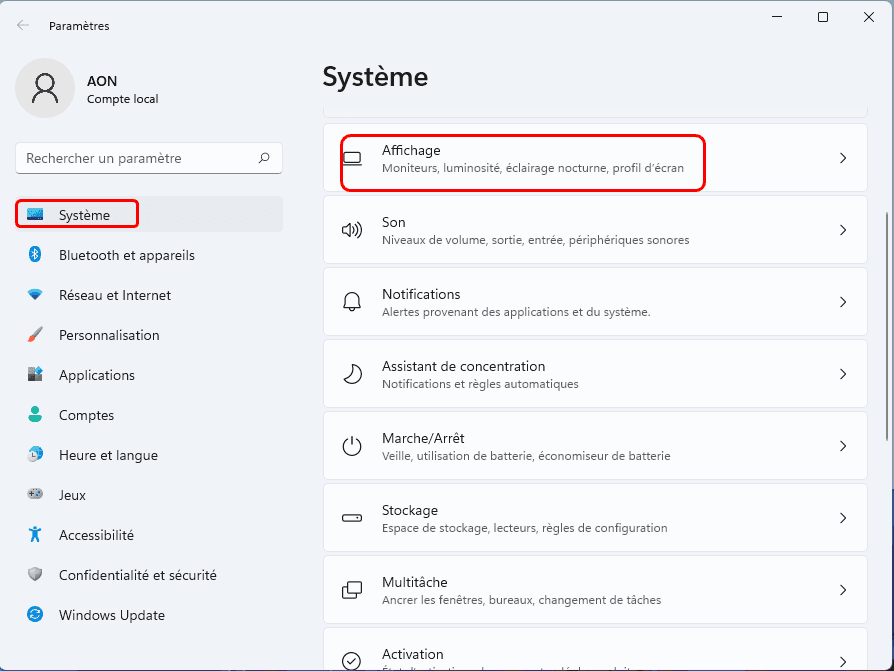Expand the Affichage settings chevron
894x671 pixels.
(x=843, y=158)
